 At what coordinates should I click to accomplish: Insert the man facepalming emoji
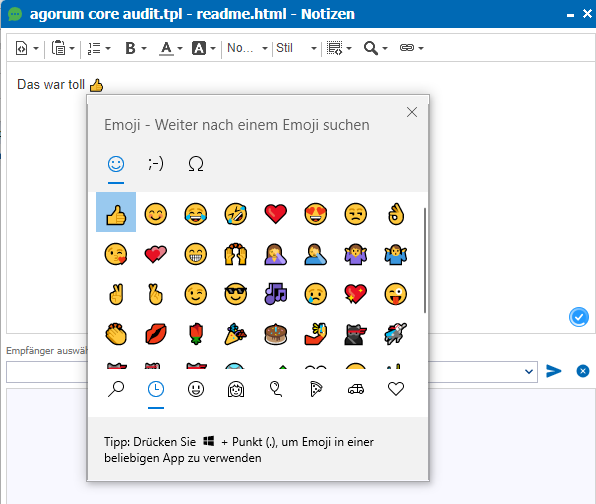tap(315, 254)
